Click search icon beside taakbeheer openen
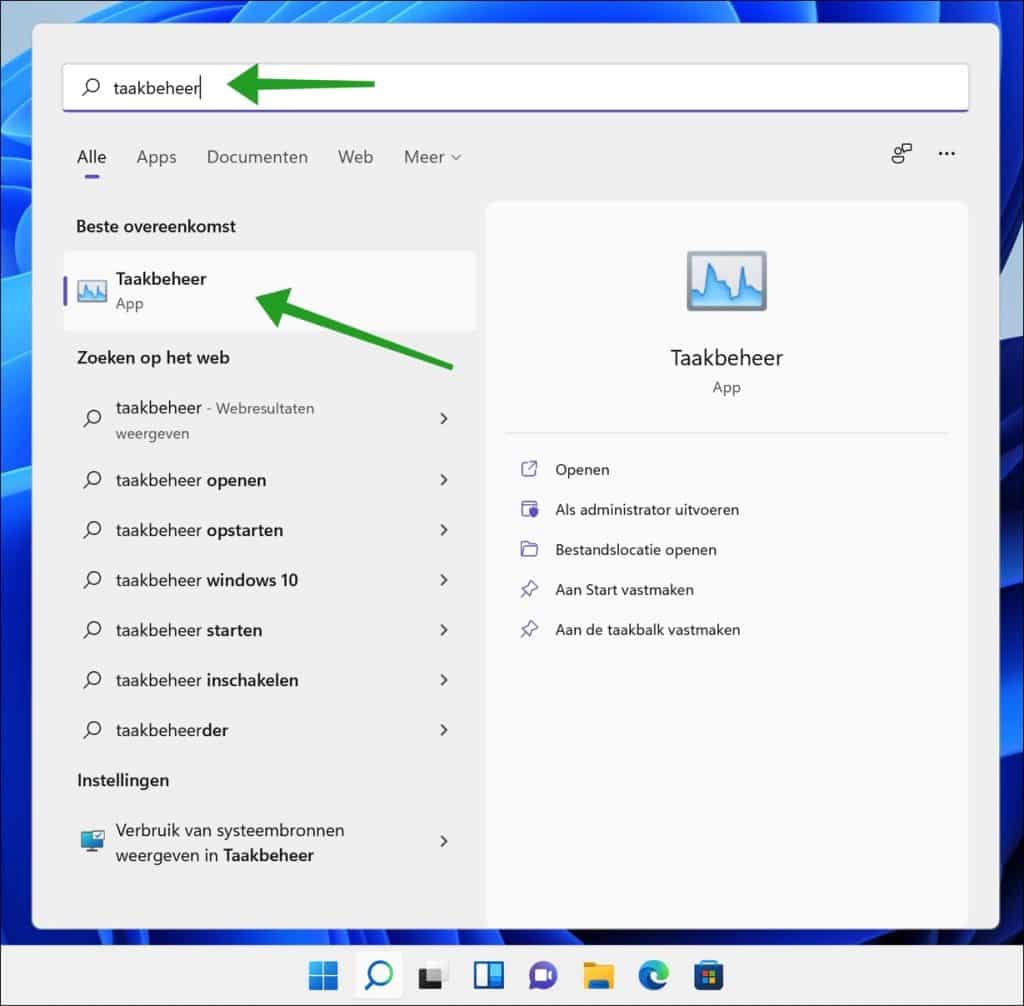Viewport: 1024px width, 1006px height. (x=92, y=479)
